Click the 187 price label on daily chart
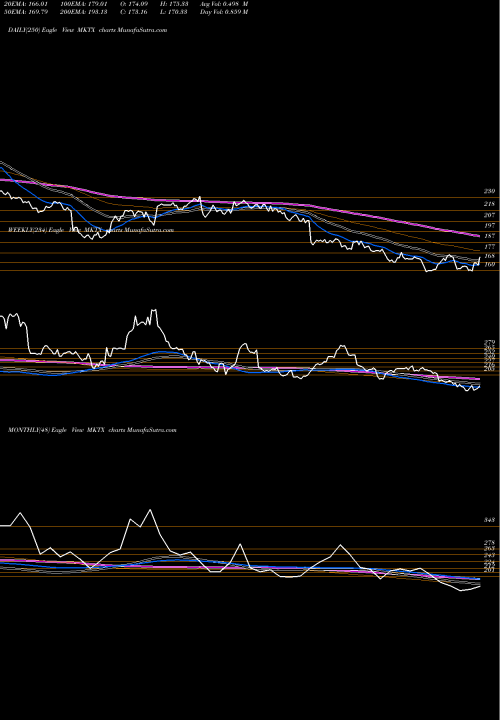The height and width of the screenshot is (720, 500). coord(489,236)
